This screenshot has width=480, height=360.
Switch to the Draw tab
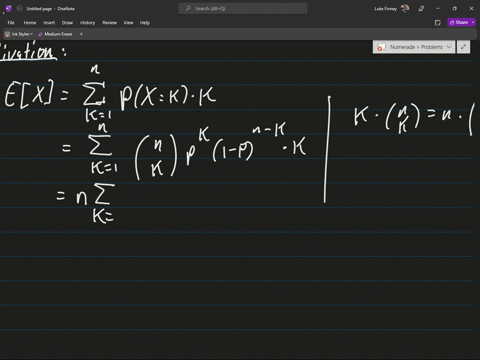pos(67,23)
